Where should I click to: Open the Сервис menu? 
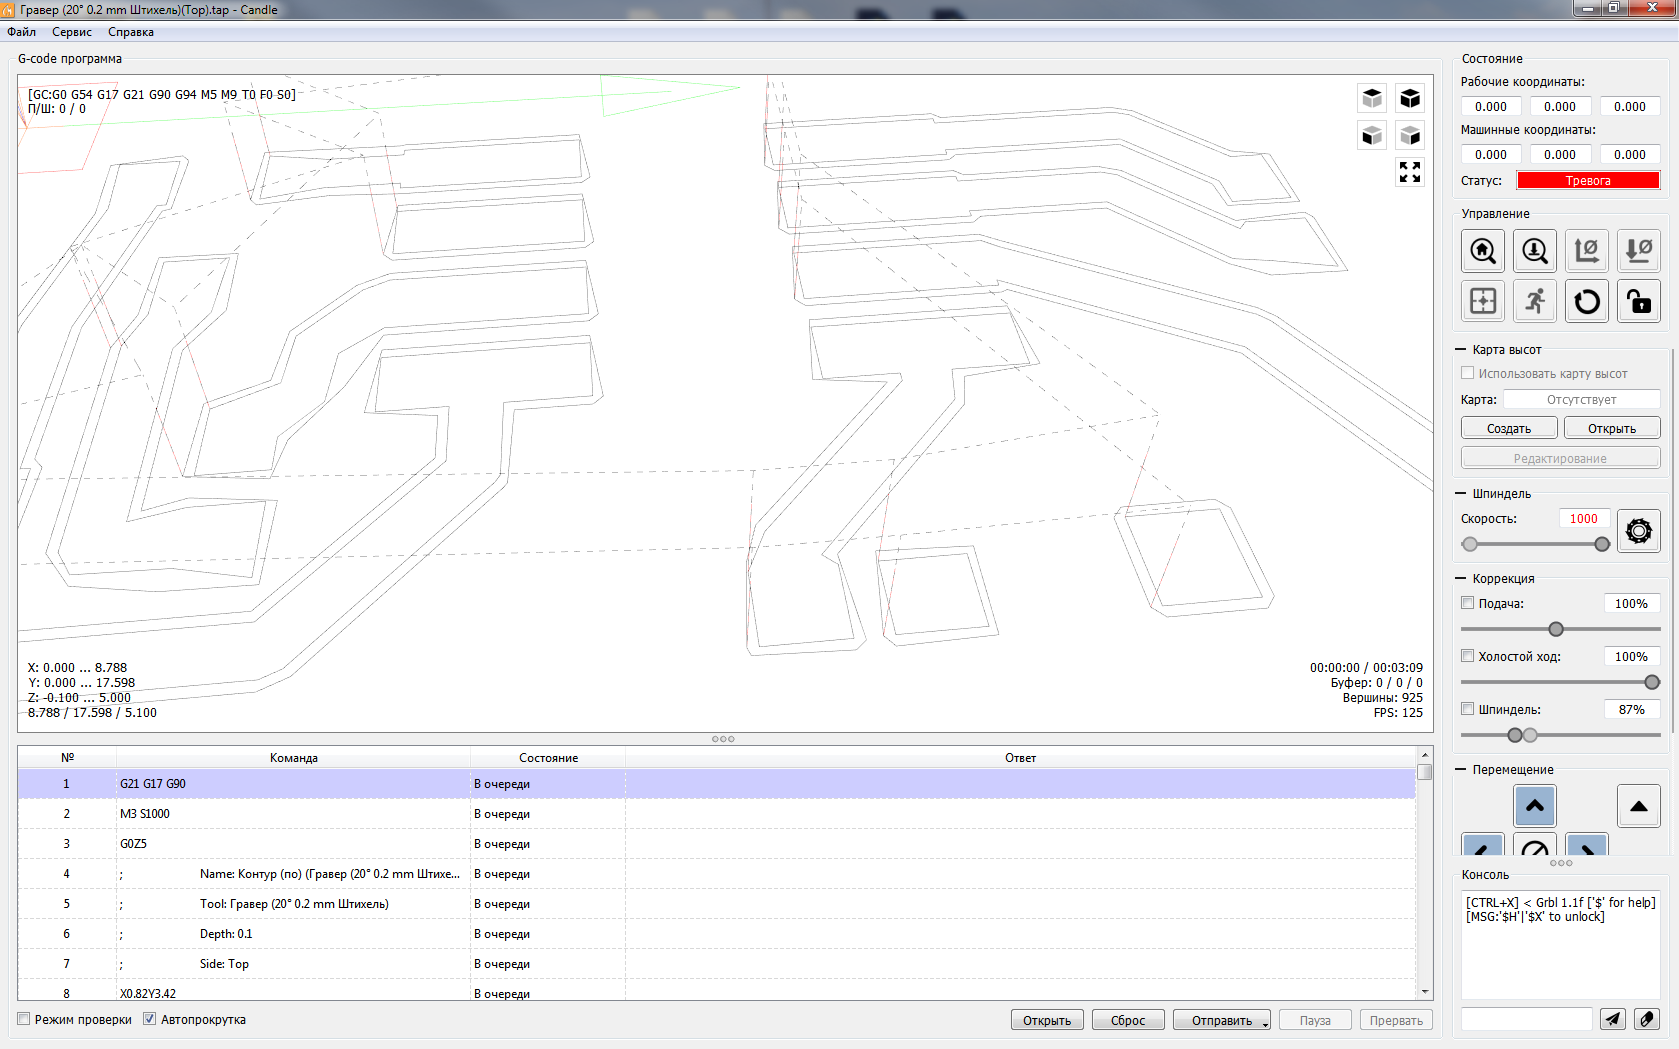click(72, 32)
